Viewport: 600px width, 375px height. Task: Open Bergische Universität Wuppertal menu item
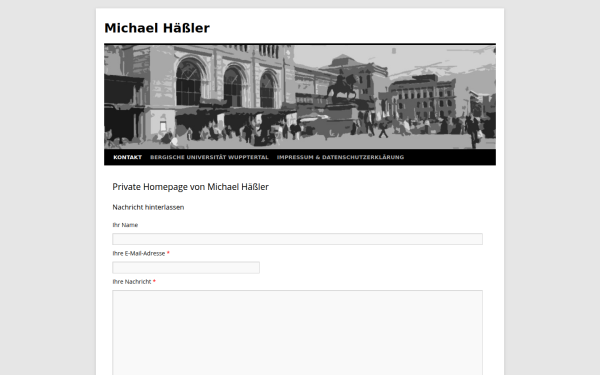click(x=209, y=157)
